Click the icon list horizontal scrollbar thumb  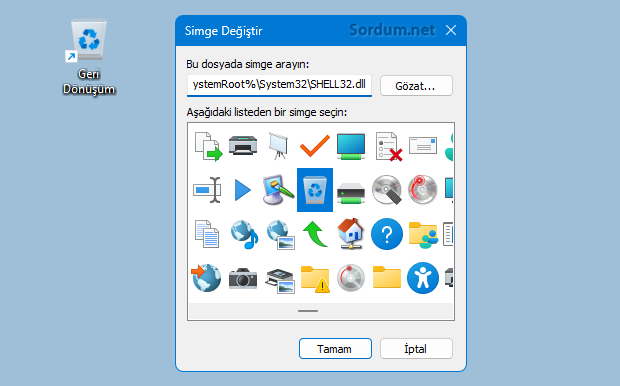(308, 311)
